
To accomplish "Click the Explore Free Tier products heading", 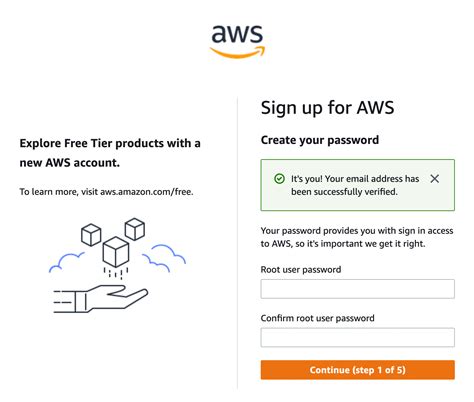I will (x=110, y=153).
